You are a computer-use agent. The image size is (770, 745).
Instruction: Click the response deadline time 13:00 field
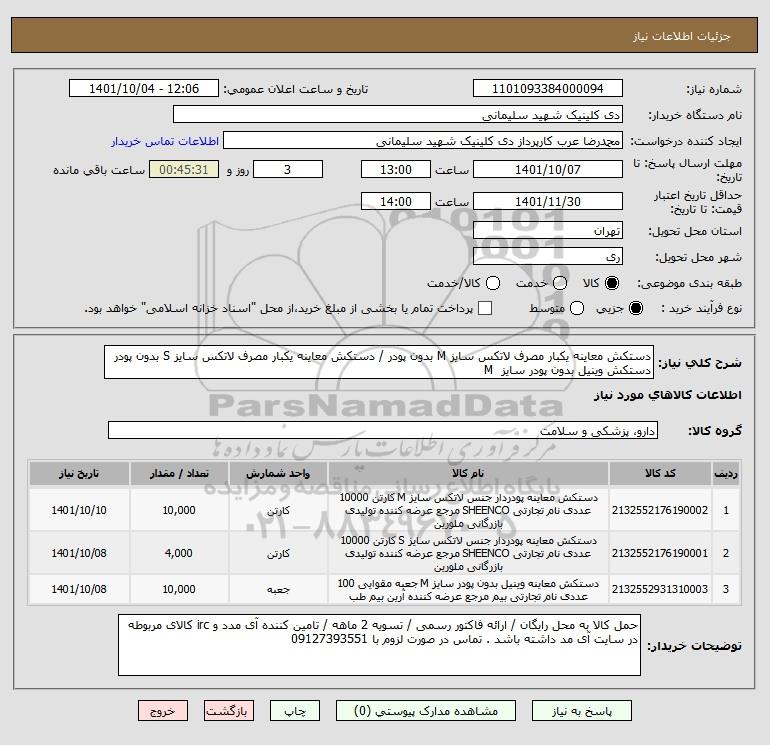pyautogui.click(x=396, y=169)
